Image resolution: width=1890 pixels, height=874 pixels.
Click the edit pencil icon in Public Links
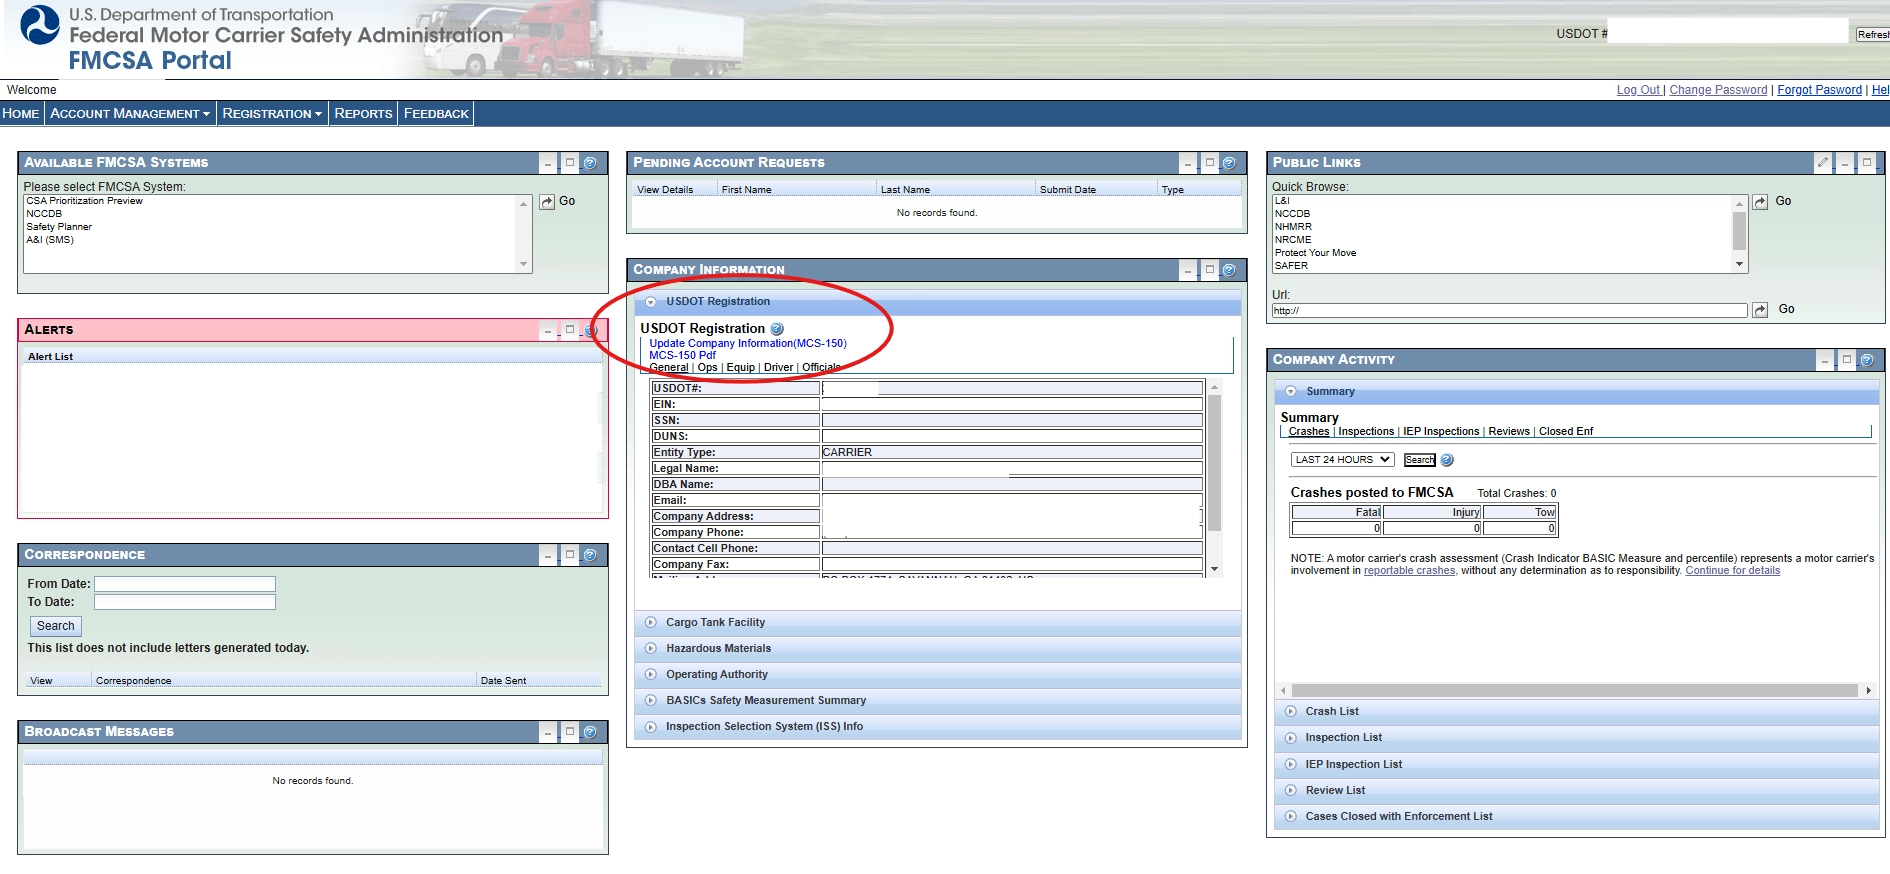[x=1823, y=162]
